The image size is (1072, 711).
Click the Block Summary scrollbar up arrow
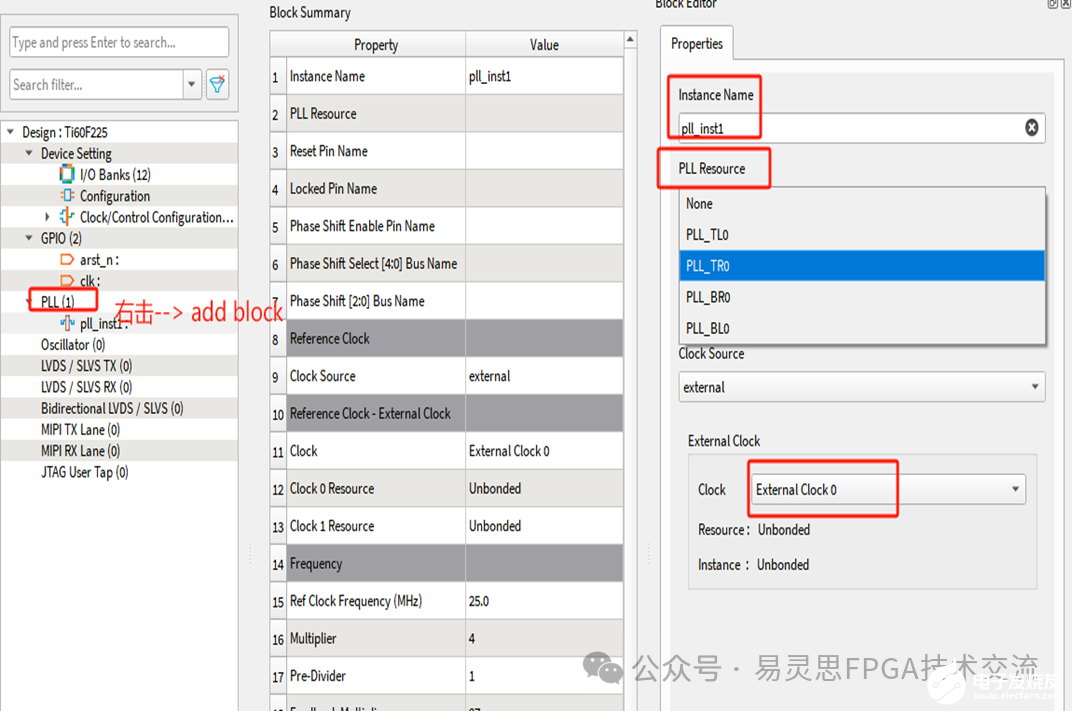(x=630, y=40)
